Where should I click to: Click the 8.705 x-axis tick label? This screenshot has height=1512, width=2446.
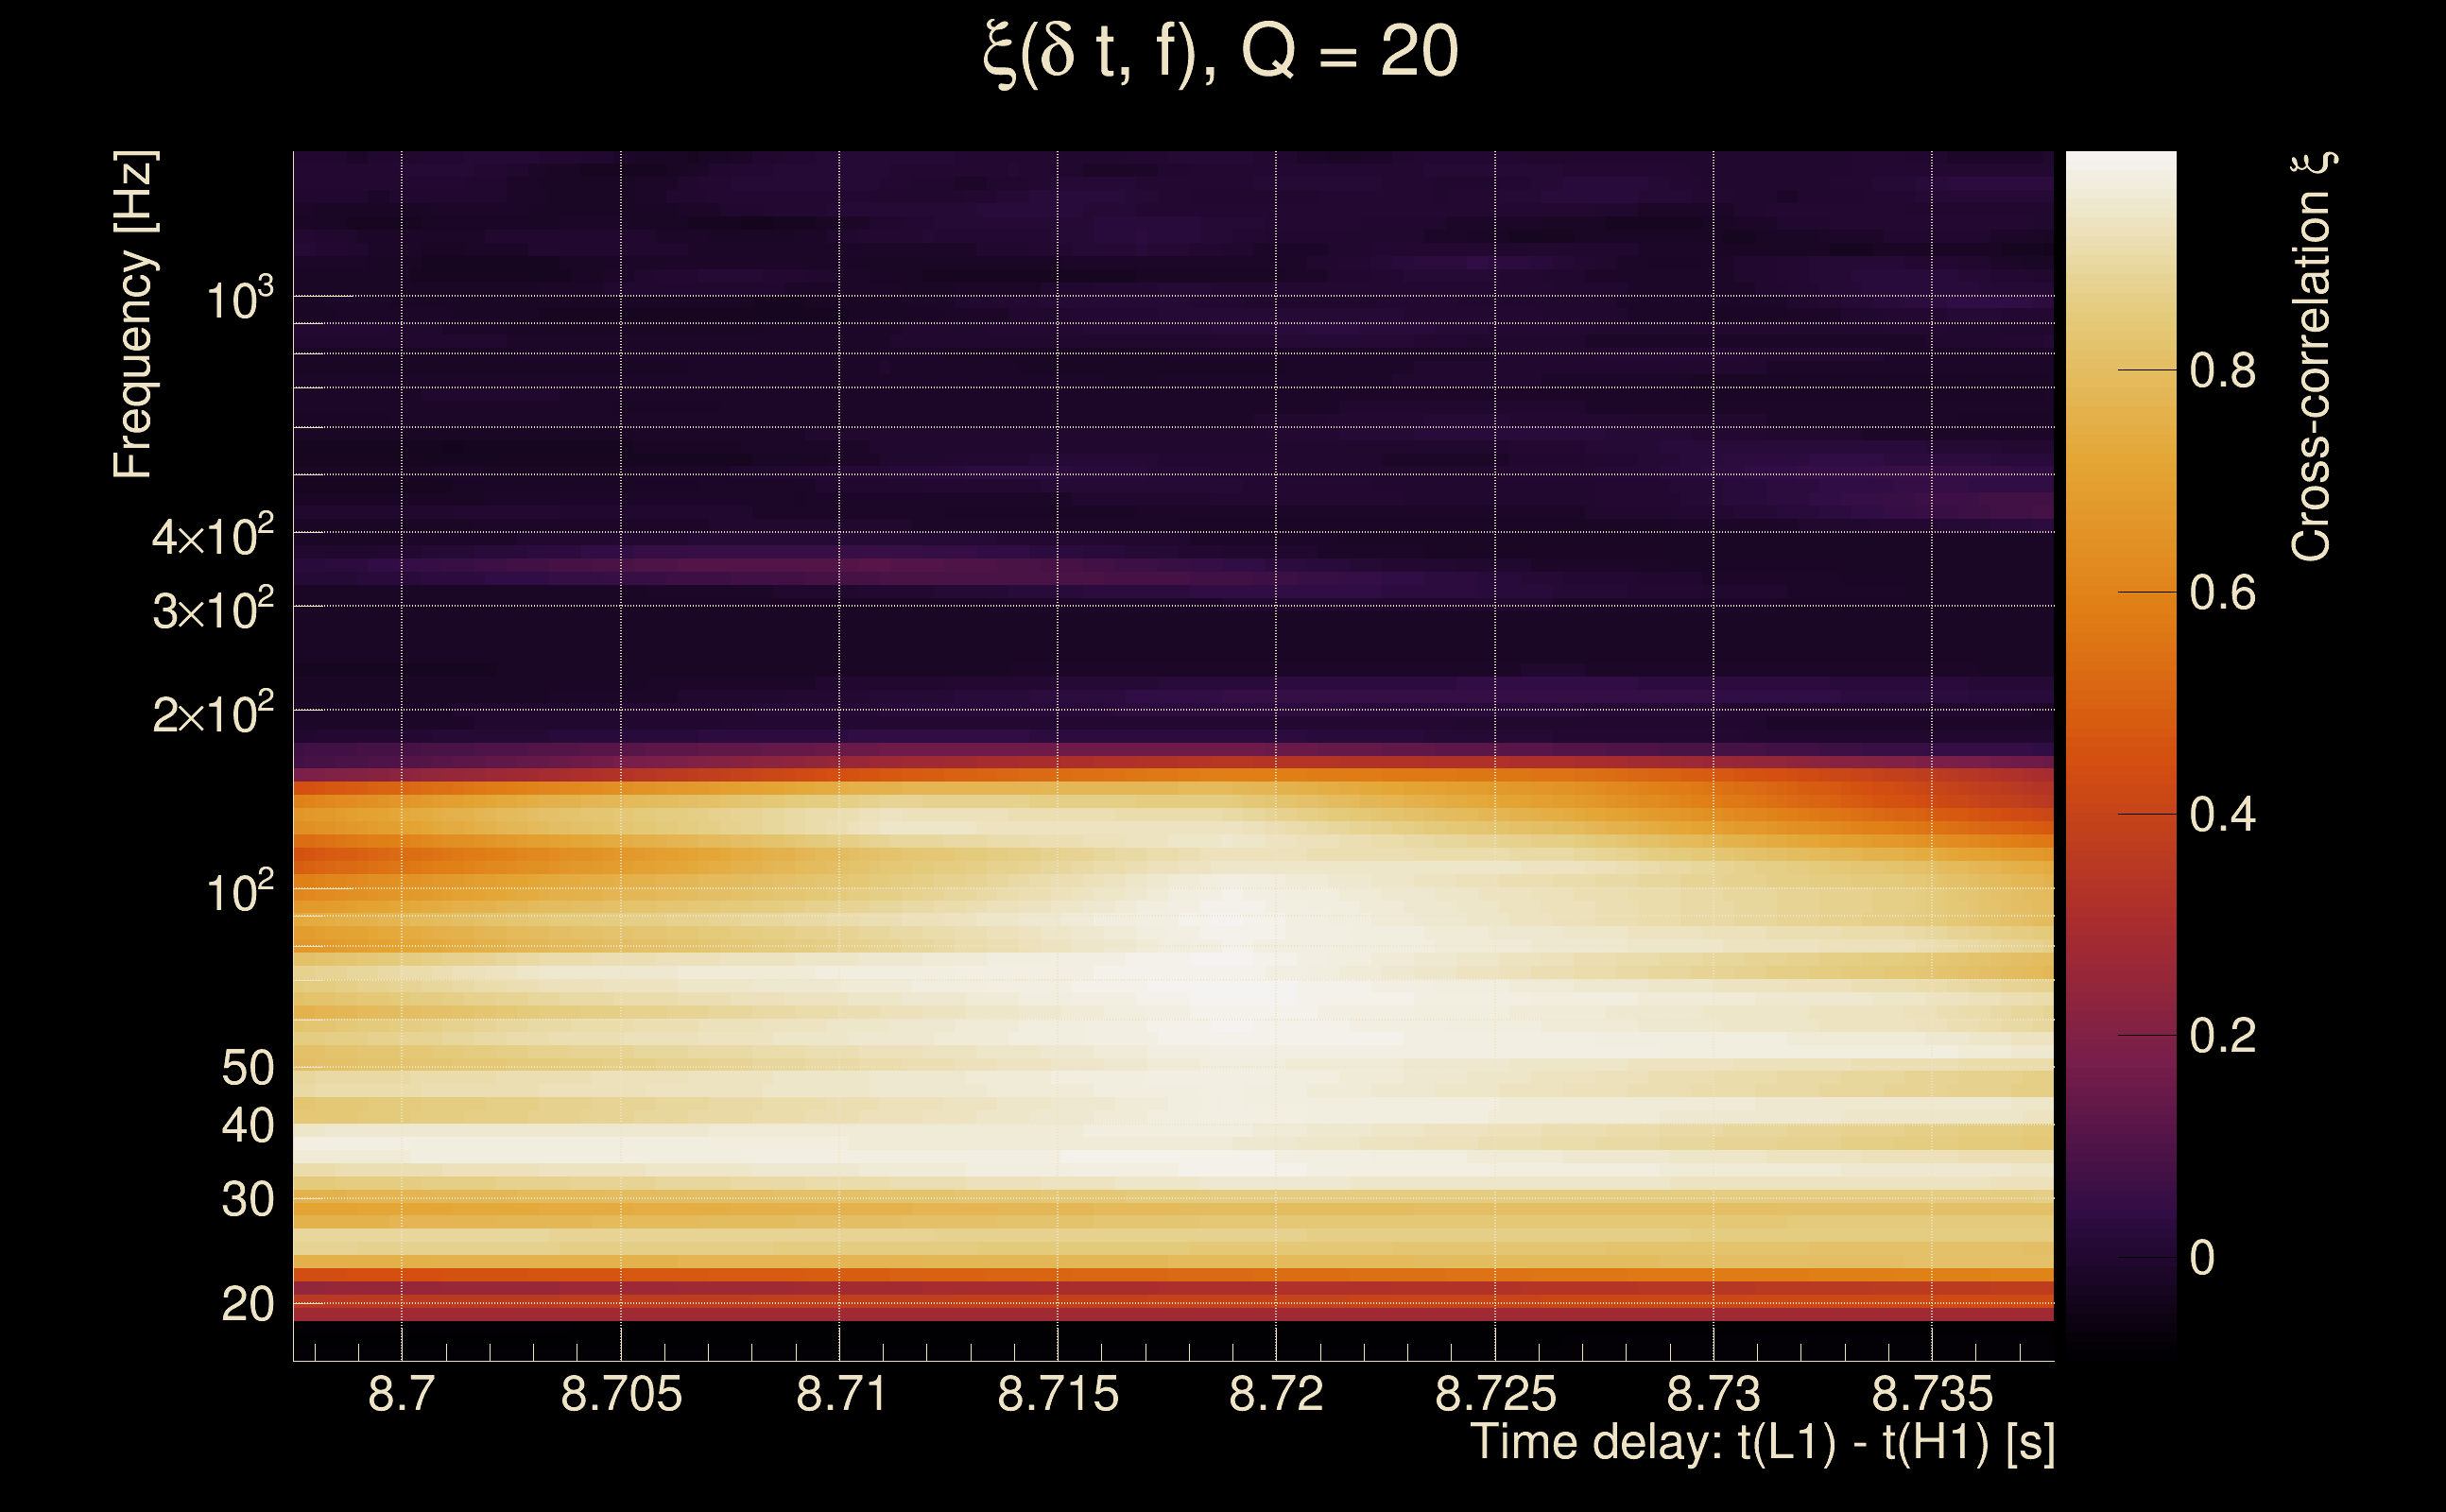[621, 1394]
